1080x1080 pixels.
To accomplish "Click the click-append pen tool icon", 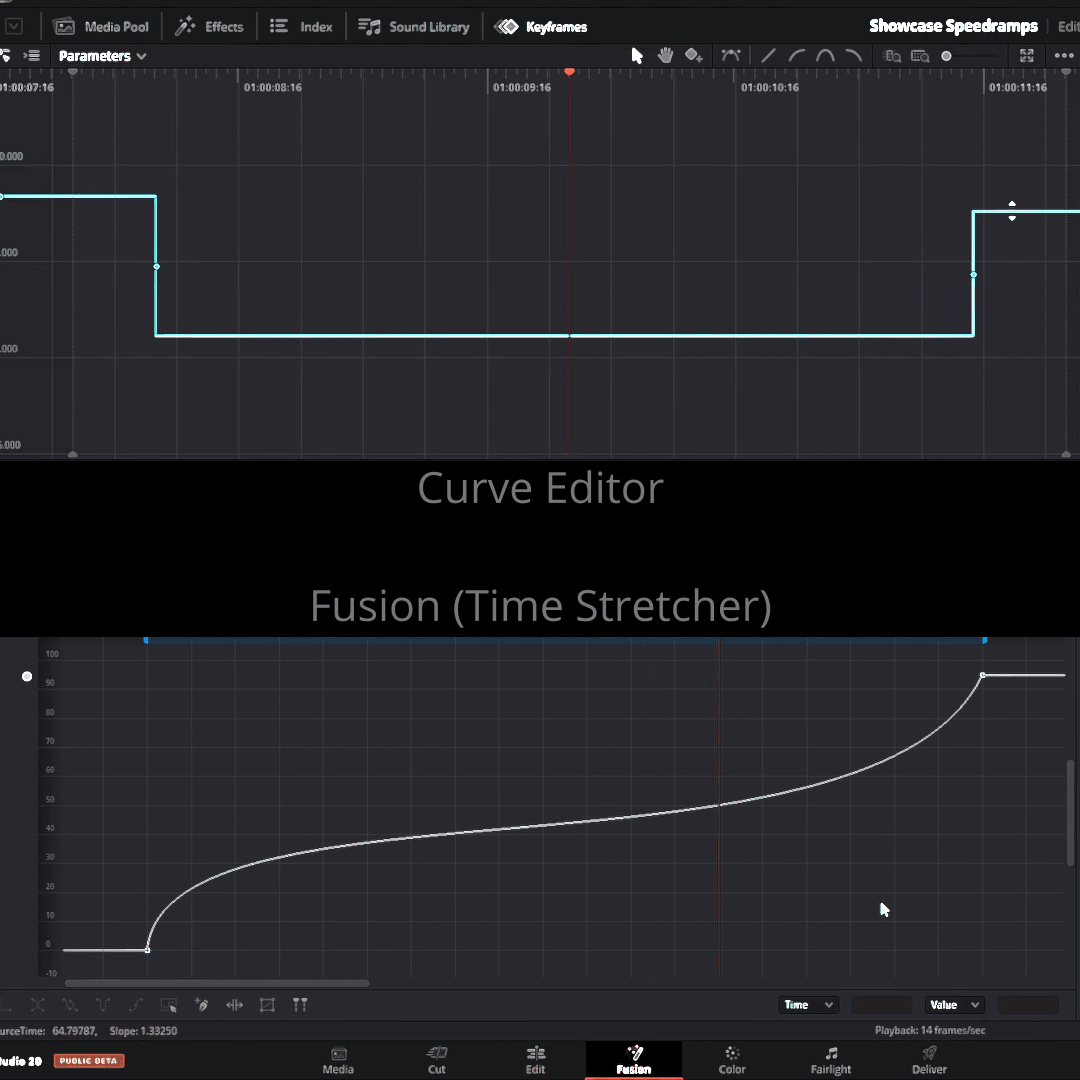I will (x=201, y=1005).
